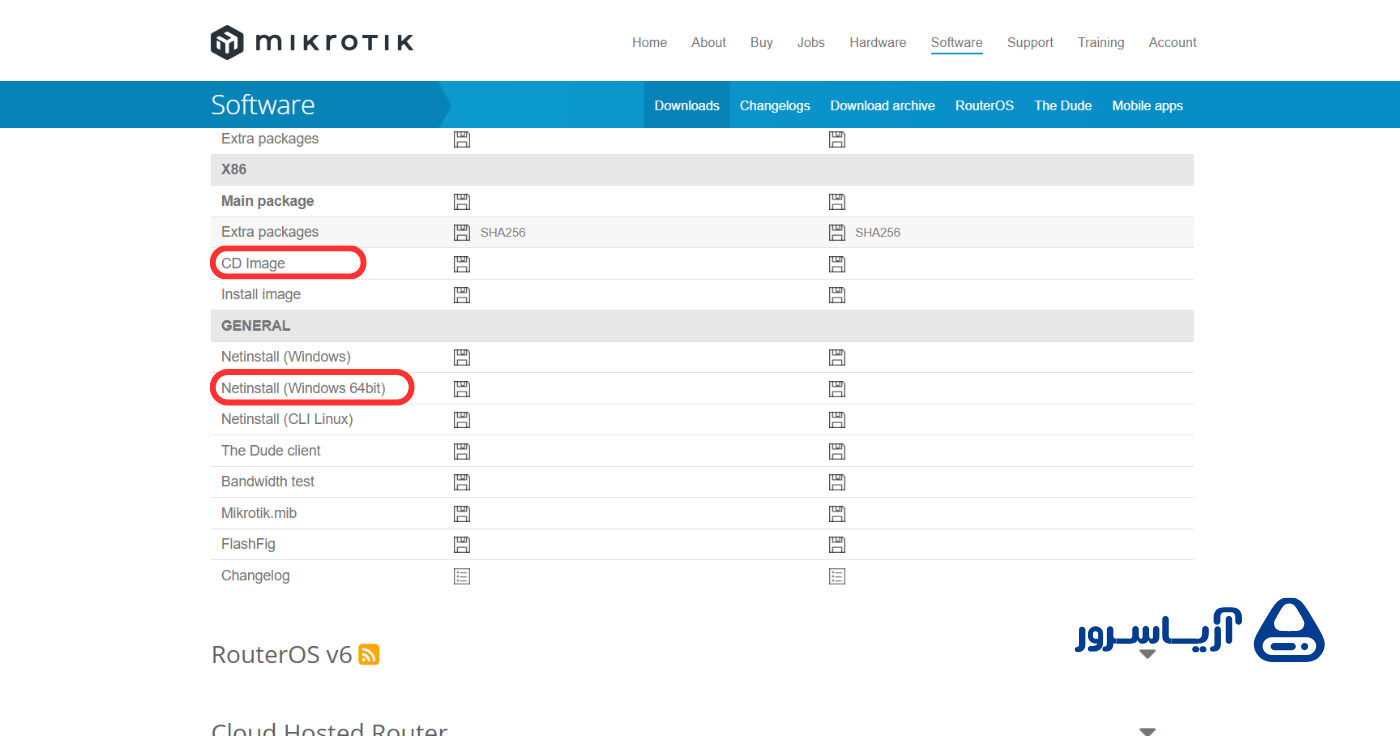
Task: Download The Dude client from right column
Action: [x=837, y=451]
